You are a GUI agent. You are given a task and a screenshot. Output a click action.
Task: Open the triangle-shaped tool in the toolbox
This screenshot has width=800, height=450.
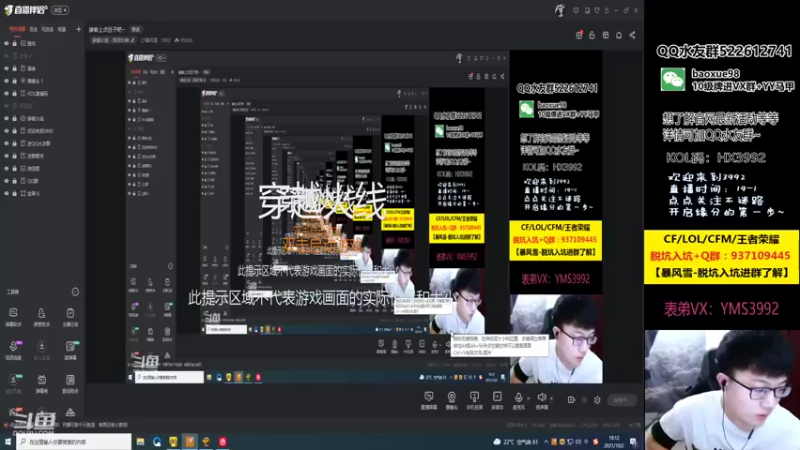tap(70, 412)
